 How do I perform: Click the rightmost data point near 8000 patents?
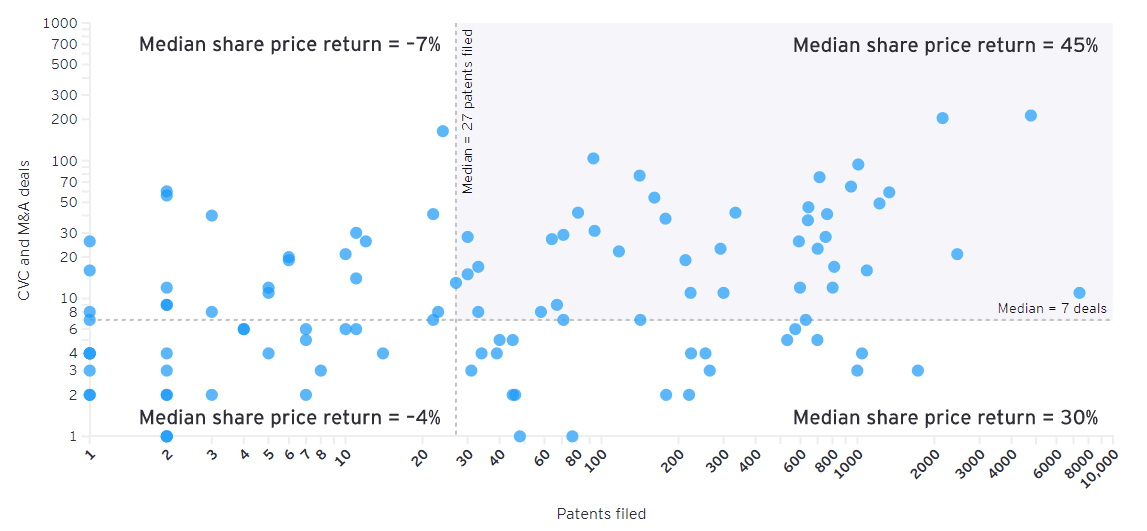tap(1079, 293)
